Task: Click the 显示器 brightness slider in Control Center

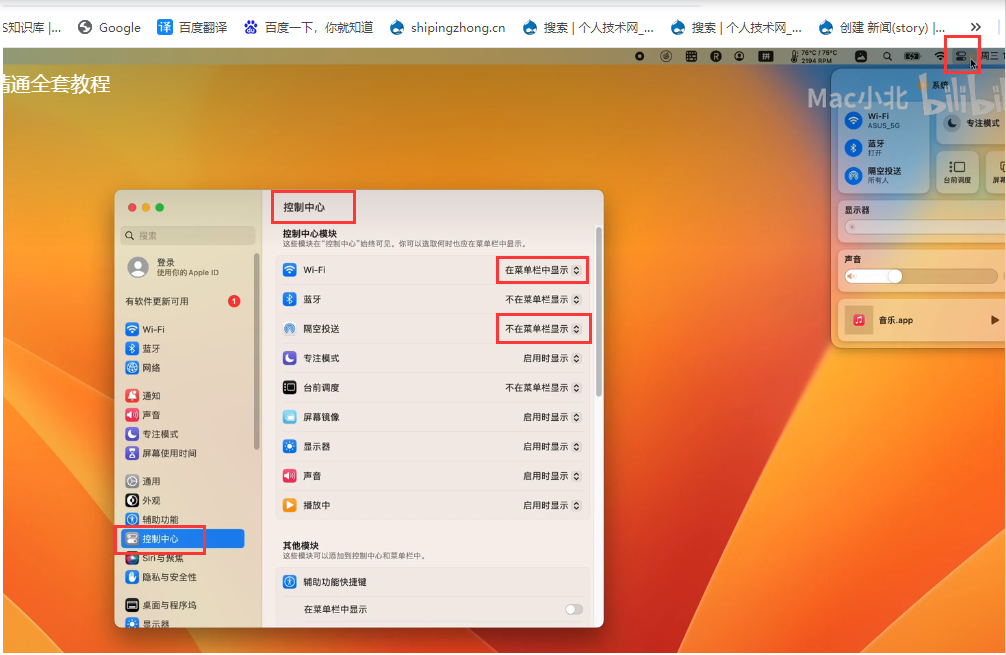Action: (x=925, y=227)
